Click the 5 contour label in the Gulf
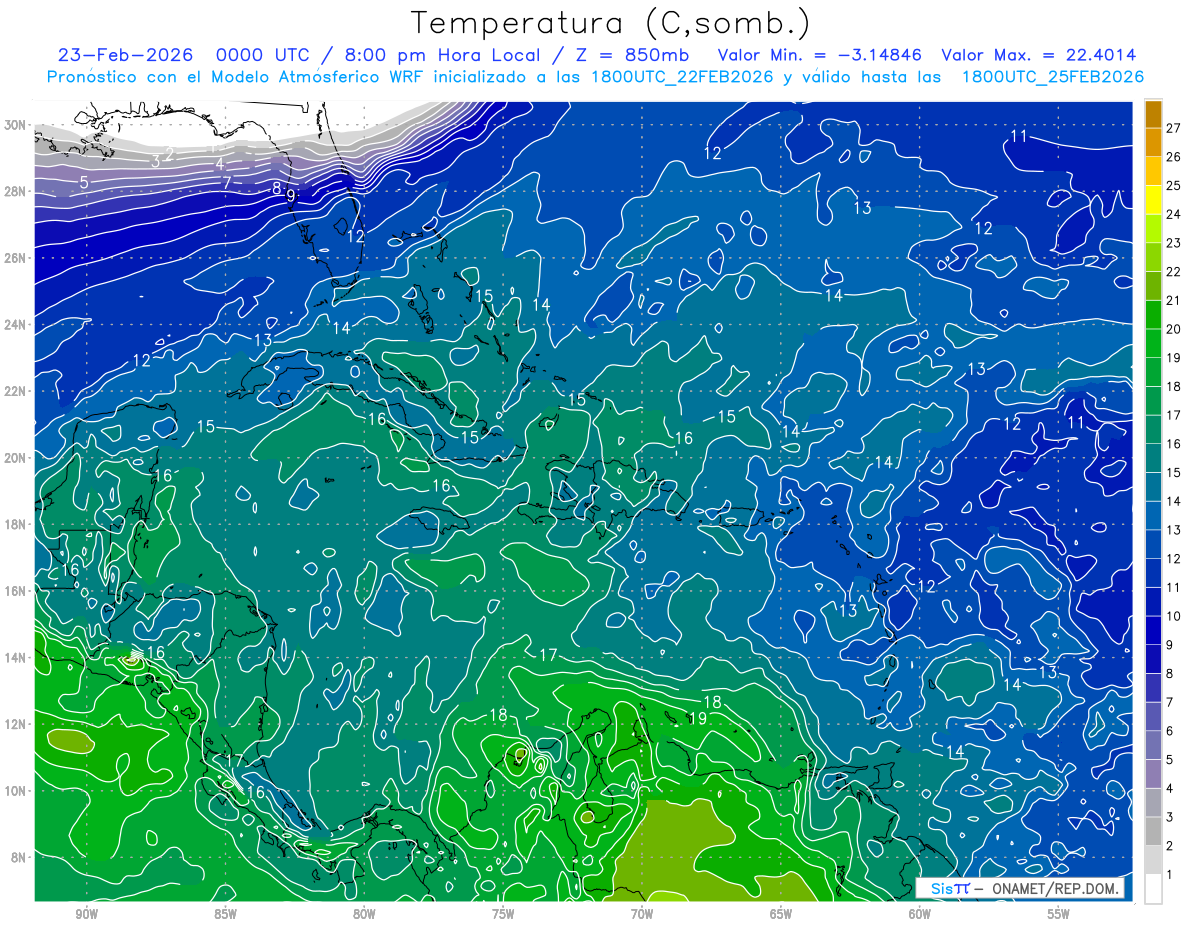The image size is (1200, 927). coord(84,182)
